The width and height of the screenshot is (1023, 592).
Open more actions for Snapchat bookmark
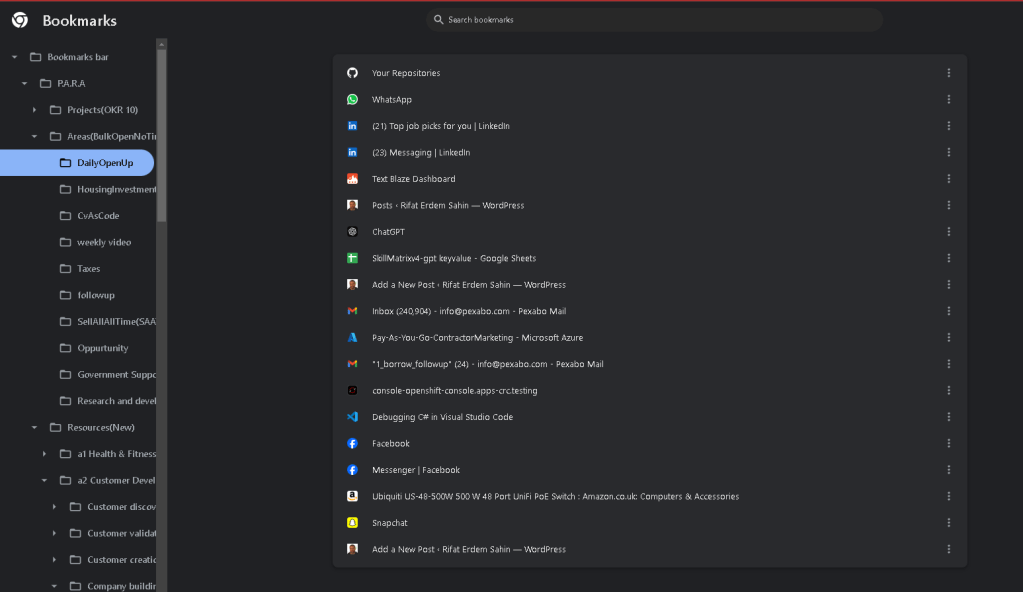pyautogui.click(x=949, y=523)
